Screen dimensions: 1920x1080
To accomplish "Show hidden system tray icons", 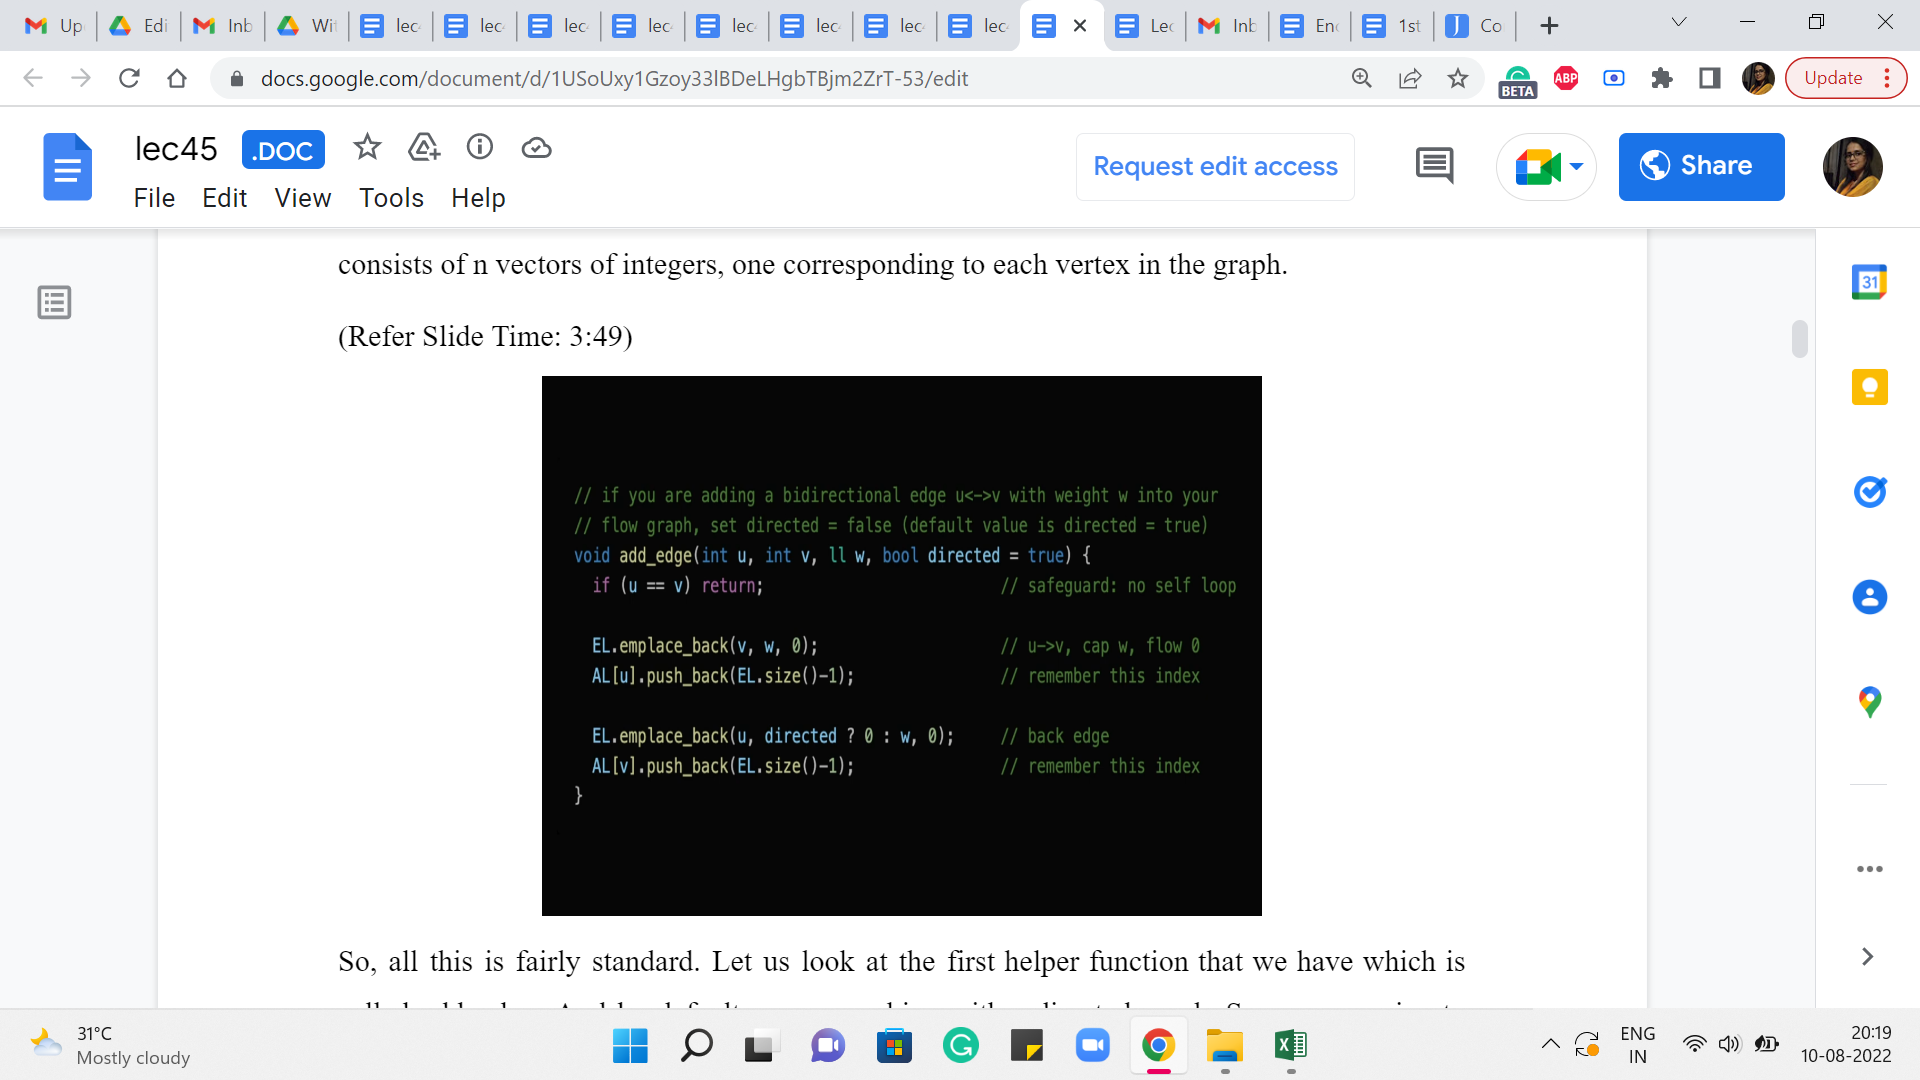I will (x=1550, y=1045).
